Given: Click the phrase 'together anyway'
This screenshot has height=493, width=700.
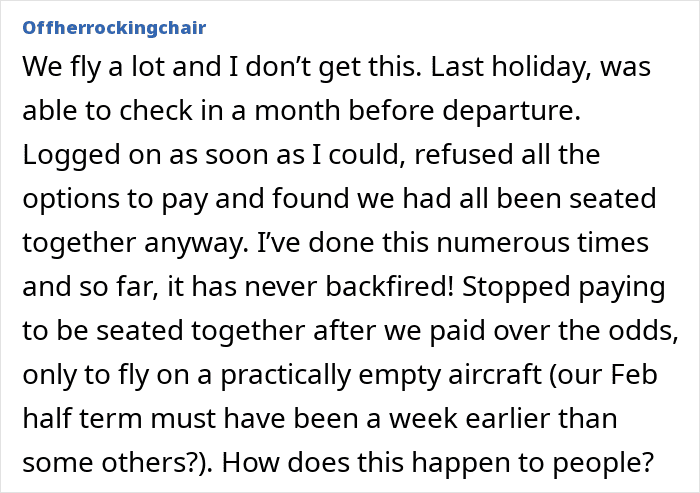Looking at the screenshot, I should point(136,243).
